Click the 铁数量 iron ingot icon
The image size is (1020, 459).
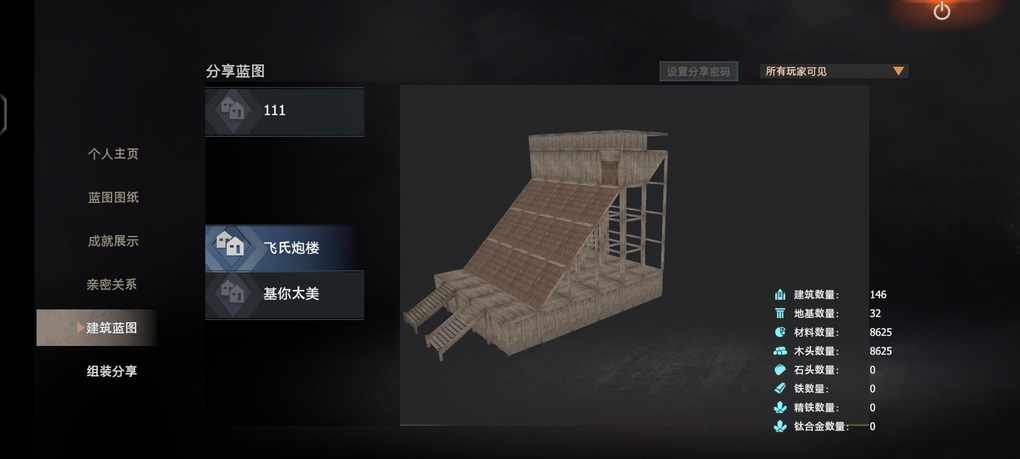[x=780, y=389]
